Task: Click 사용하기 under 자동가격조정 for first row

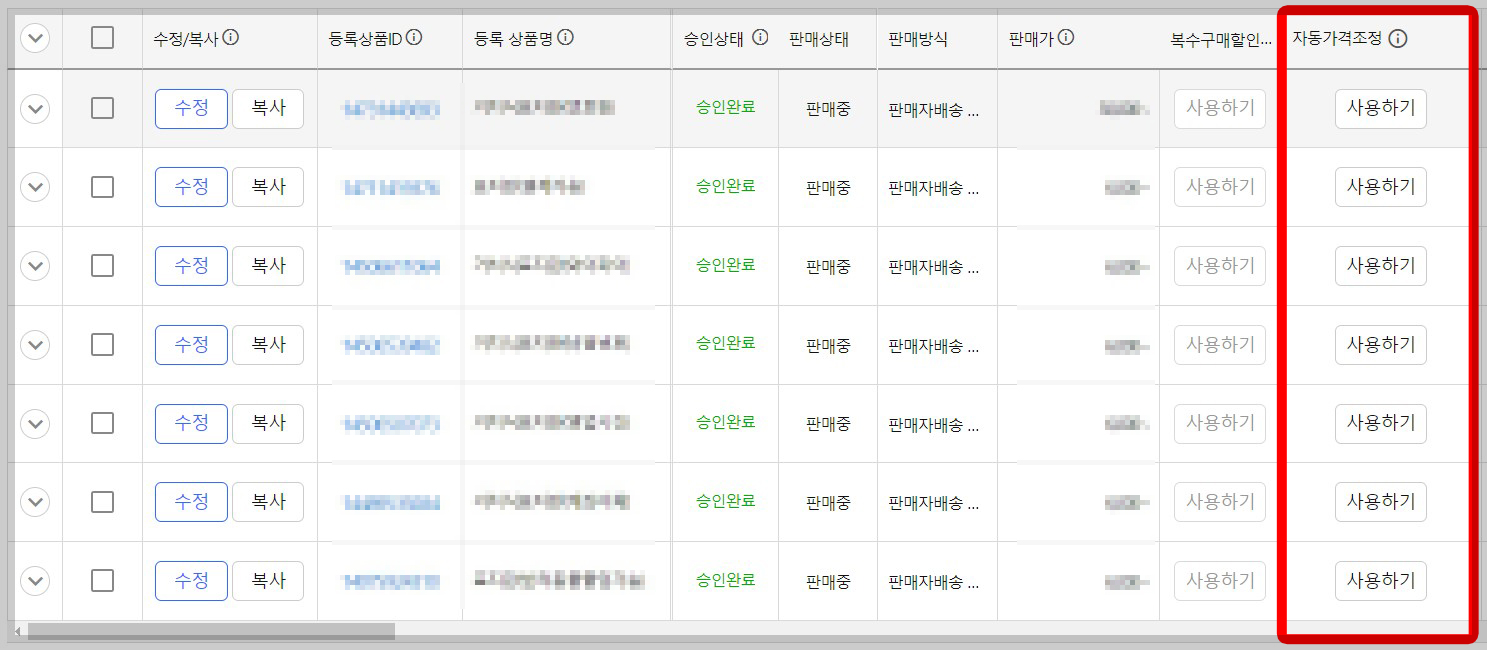Action: point(1380,108)
